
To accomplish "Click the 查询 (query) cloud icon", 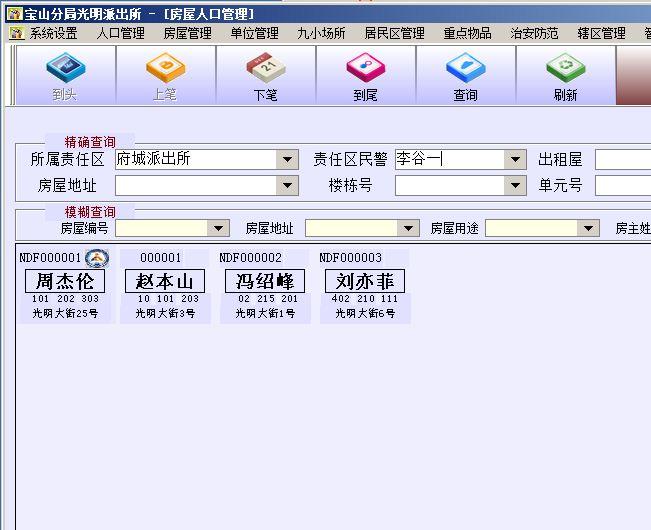I will (x=466, y=67).
